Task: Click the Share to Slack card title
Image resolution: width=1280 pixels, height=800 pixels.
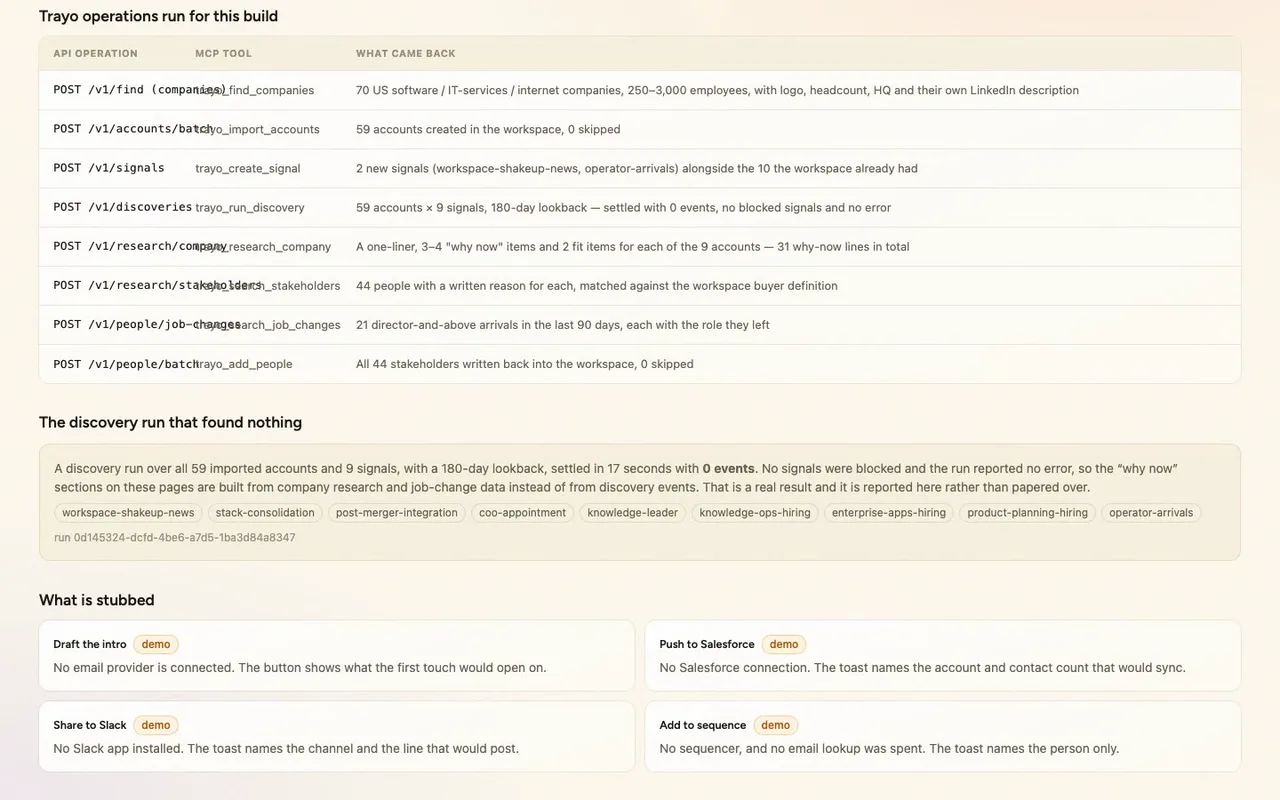Action: 90,726
